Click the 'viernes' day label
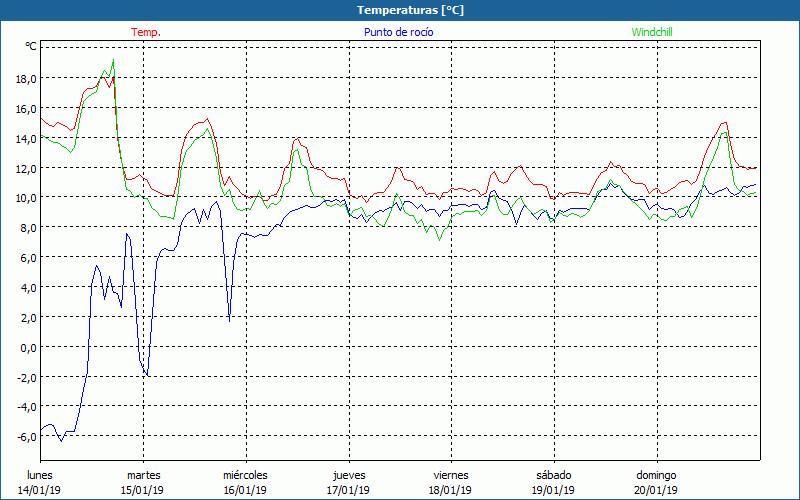 pos(451,475)
